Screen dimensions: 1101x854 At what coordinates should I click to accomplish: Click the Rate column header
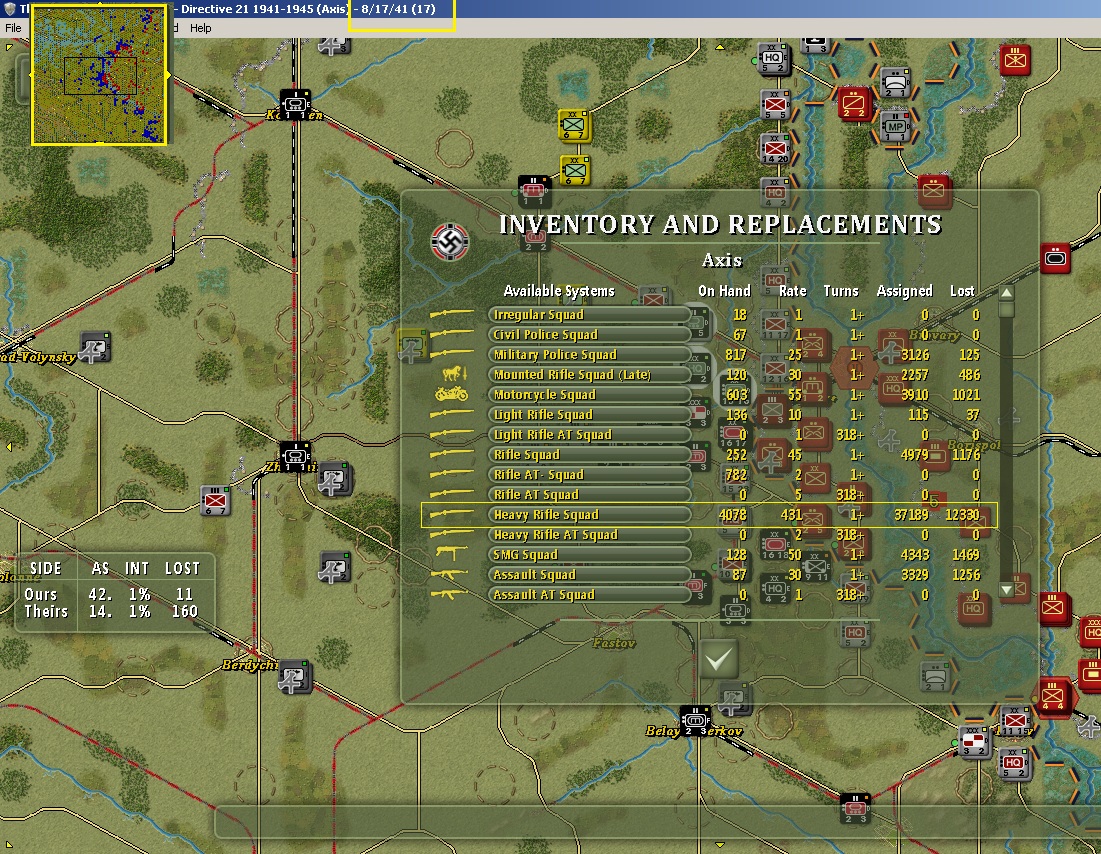pos(793,291)
